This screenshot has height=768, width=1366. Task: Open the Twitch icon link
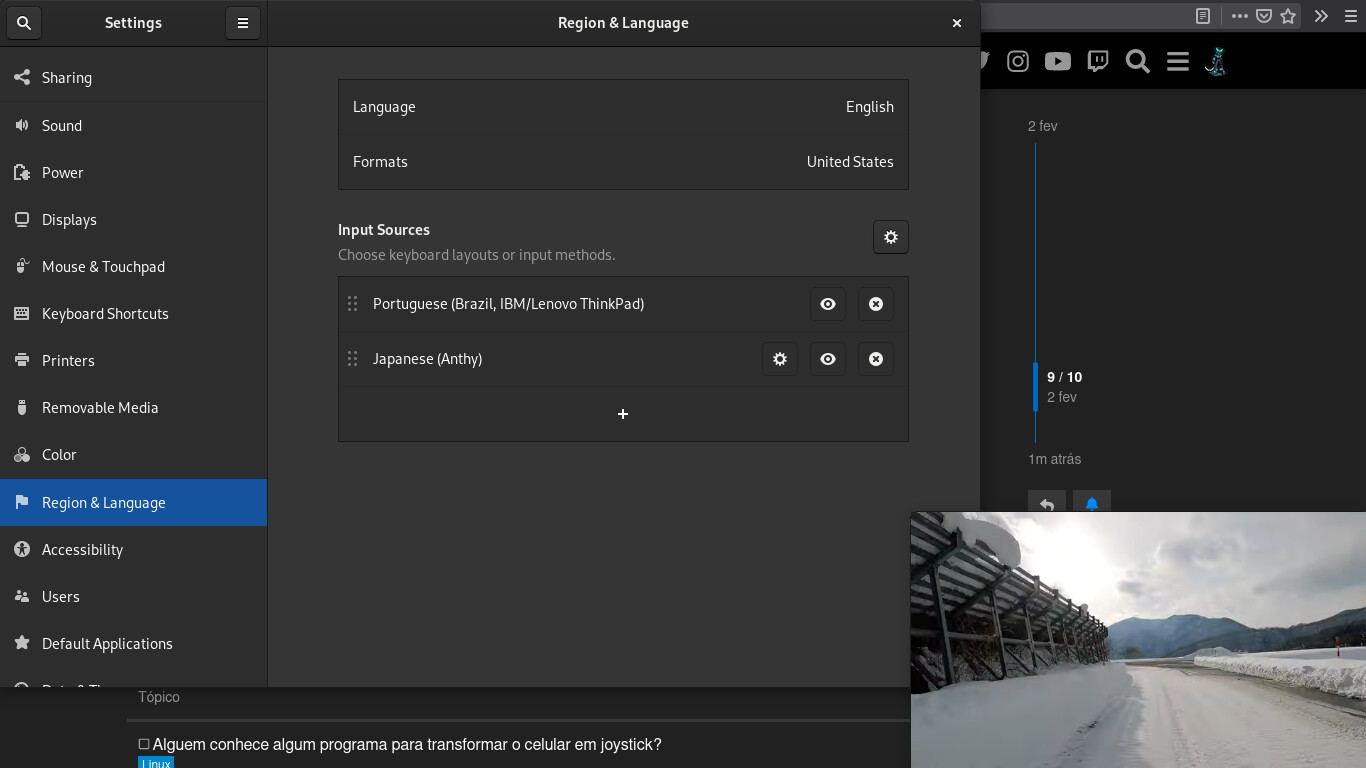coord(1097,62)
